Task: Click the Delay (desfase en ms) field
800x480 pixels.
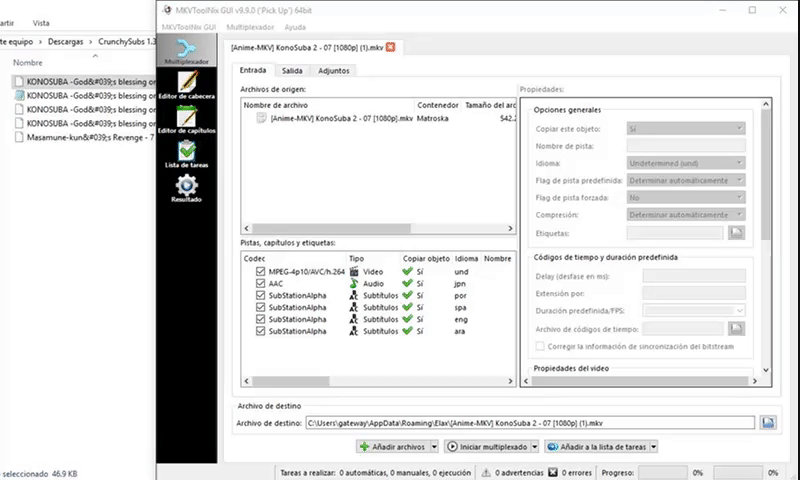Action: (x=694, y=276)
